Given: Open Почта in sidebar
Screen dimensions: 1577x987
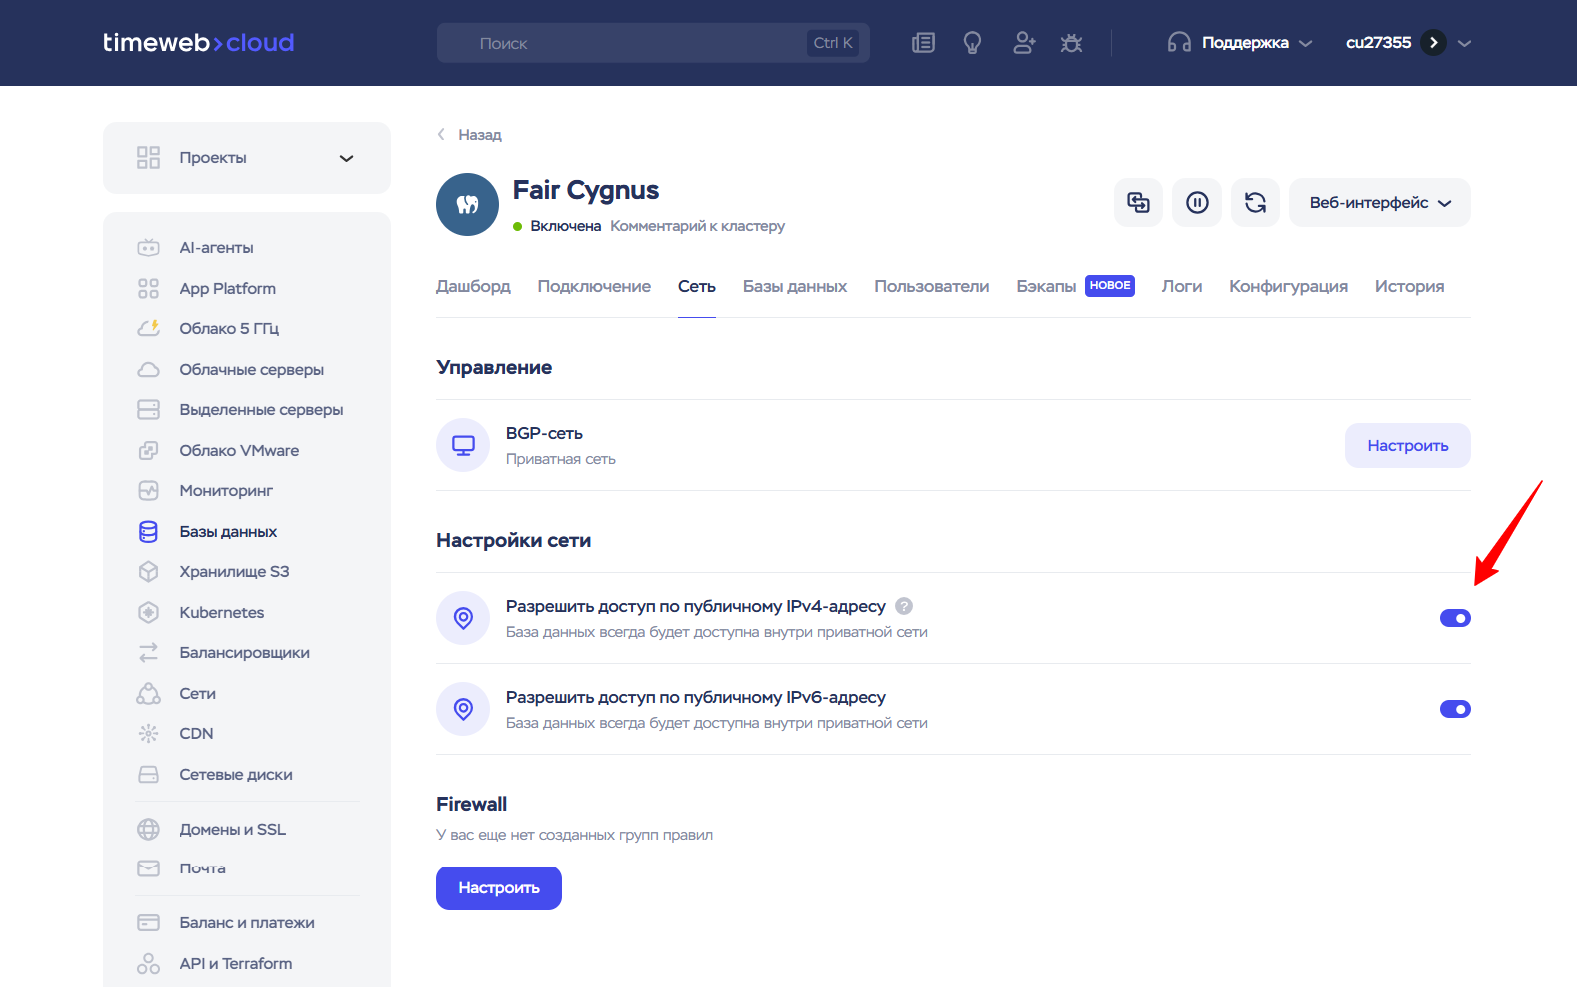Looking at the screenshot, I should [202, 868].
